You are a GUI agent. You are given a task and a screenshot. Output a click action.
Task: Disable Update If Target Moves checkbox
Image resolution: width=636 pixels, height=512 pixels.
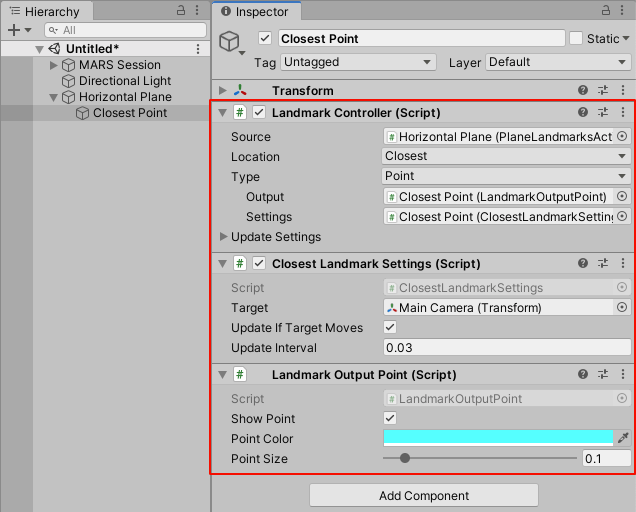click(390, 328)
